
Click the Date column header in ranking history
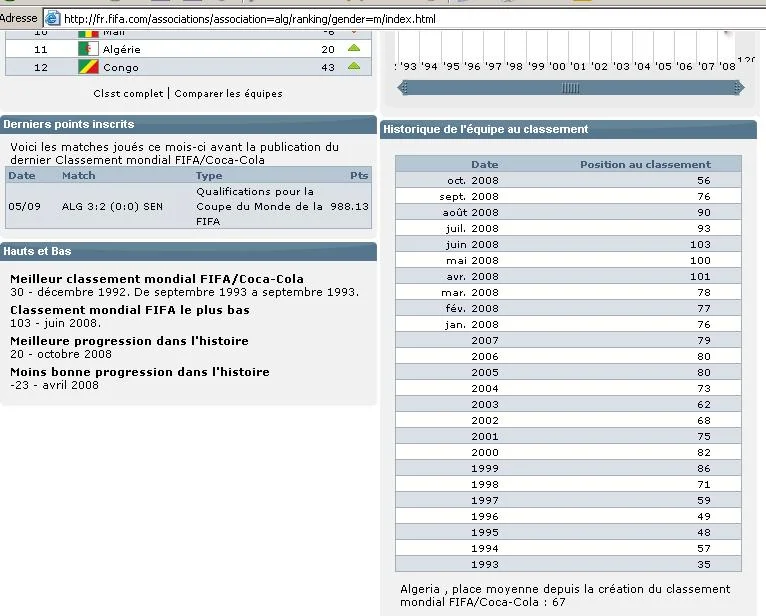pos(484,164)
